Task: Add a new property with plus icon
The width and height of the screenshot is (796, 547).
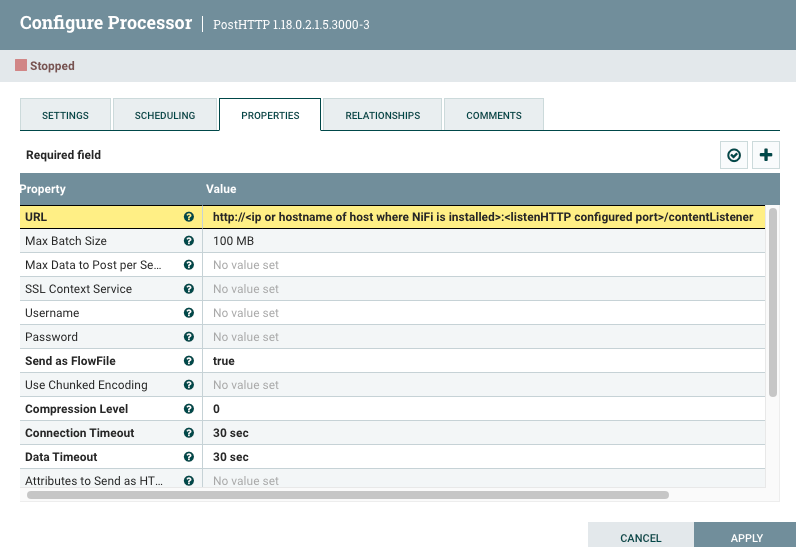Action: [766, 155]
